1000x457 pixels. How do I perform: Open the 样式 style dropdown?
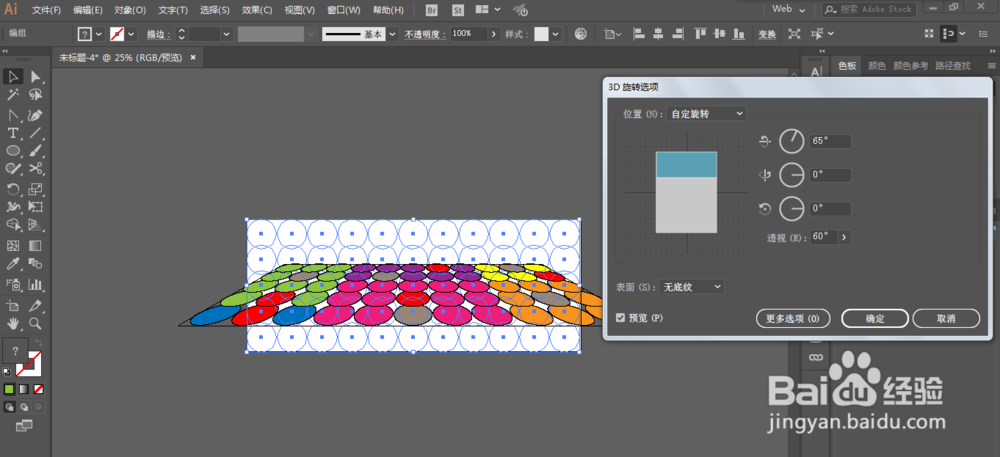(556, 34)
